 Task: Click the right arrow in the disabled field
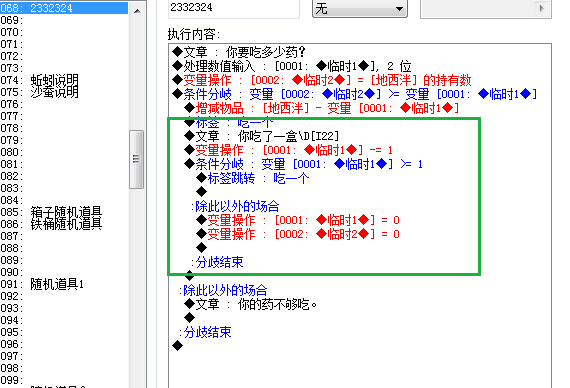click(542, 8)
